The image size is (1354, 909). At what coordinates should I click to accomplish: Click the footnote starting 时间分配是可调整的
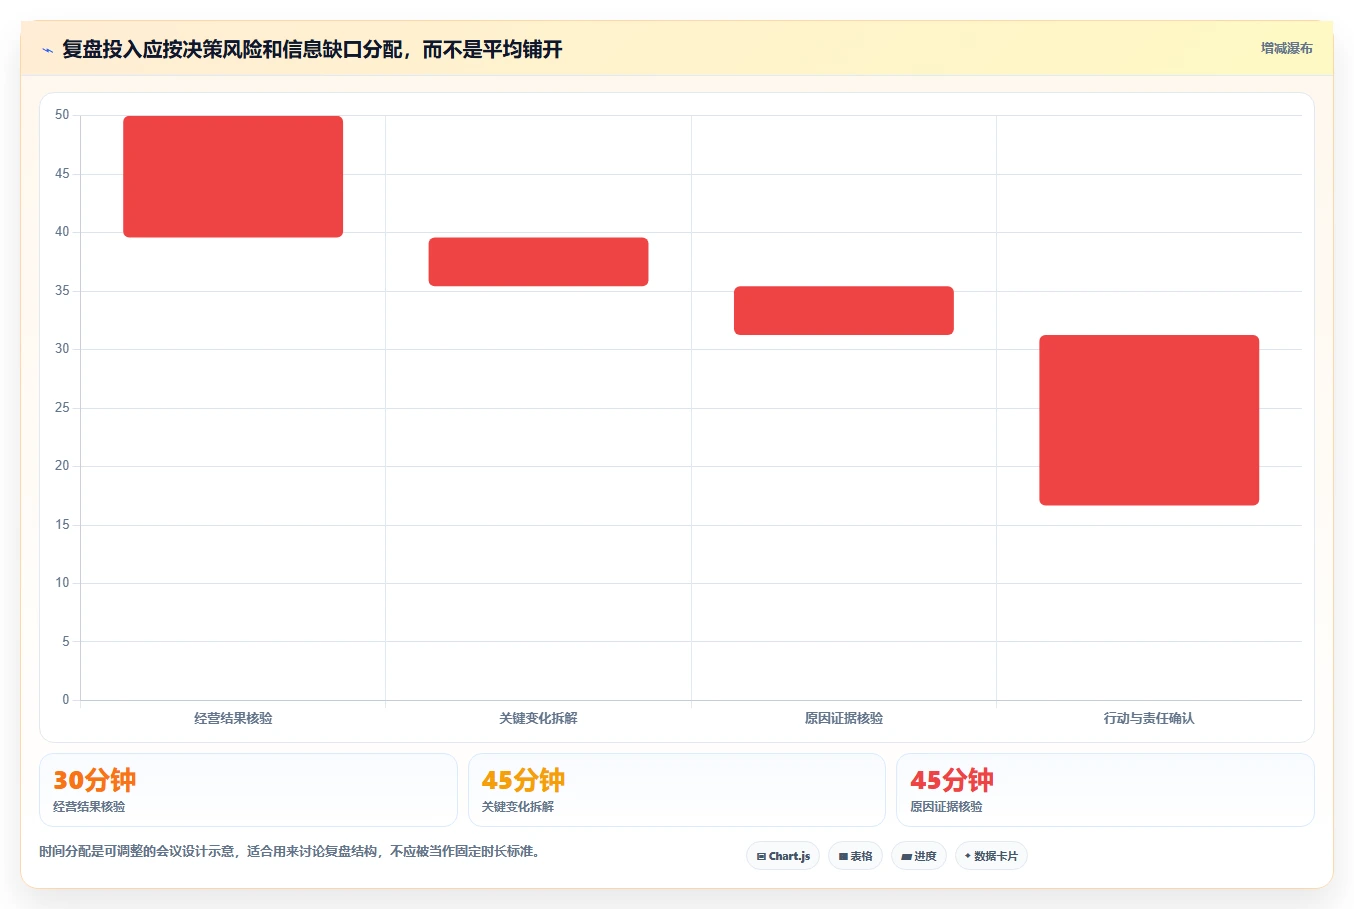(292, 852)
